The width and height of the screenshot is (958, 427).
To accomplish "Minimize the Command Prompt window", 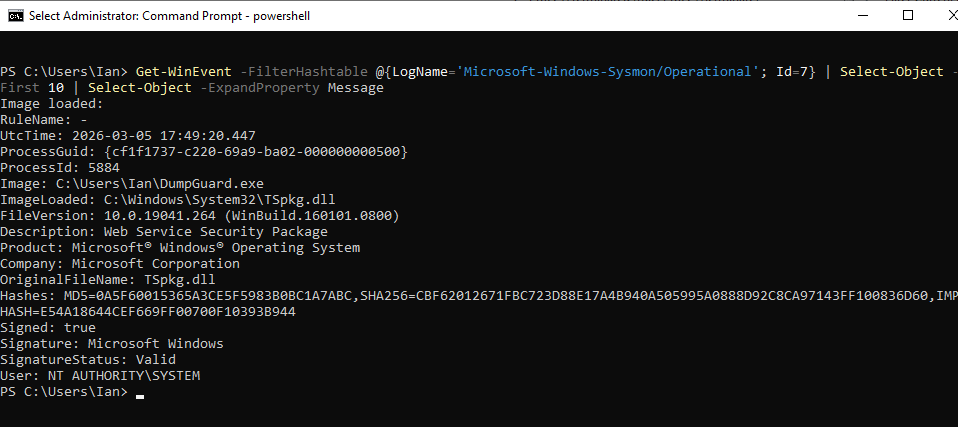I will [861, 15].
